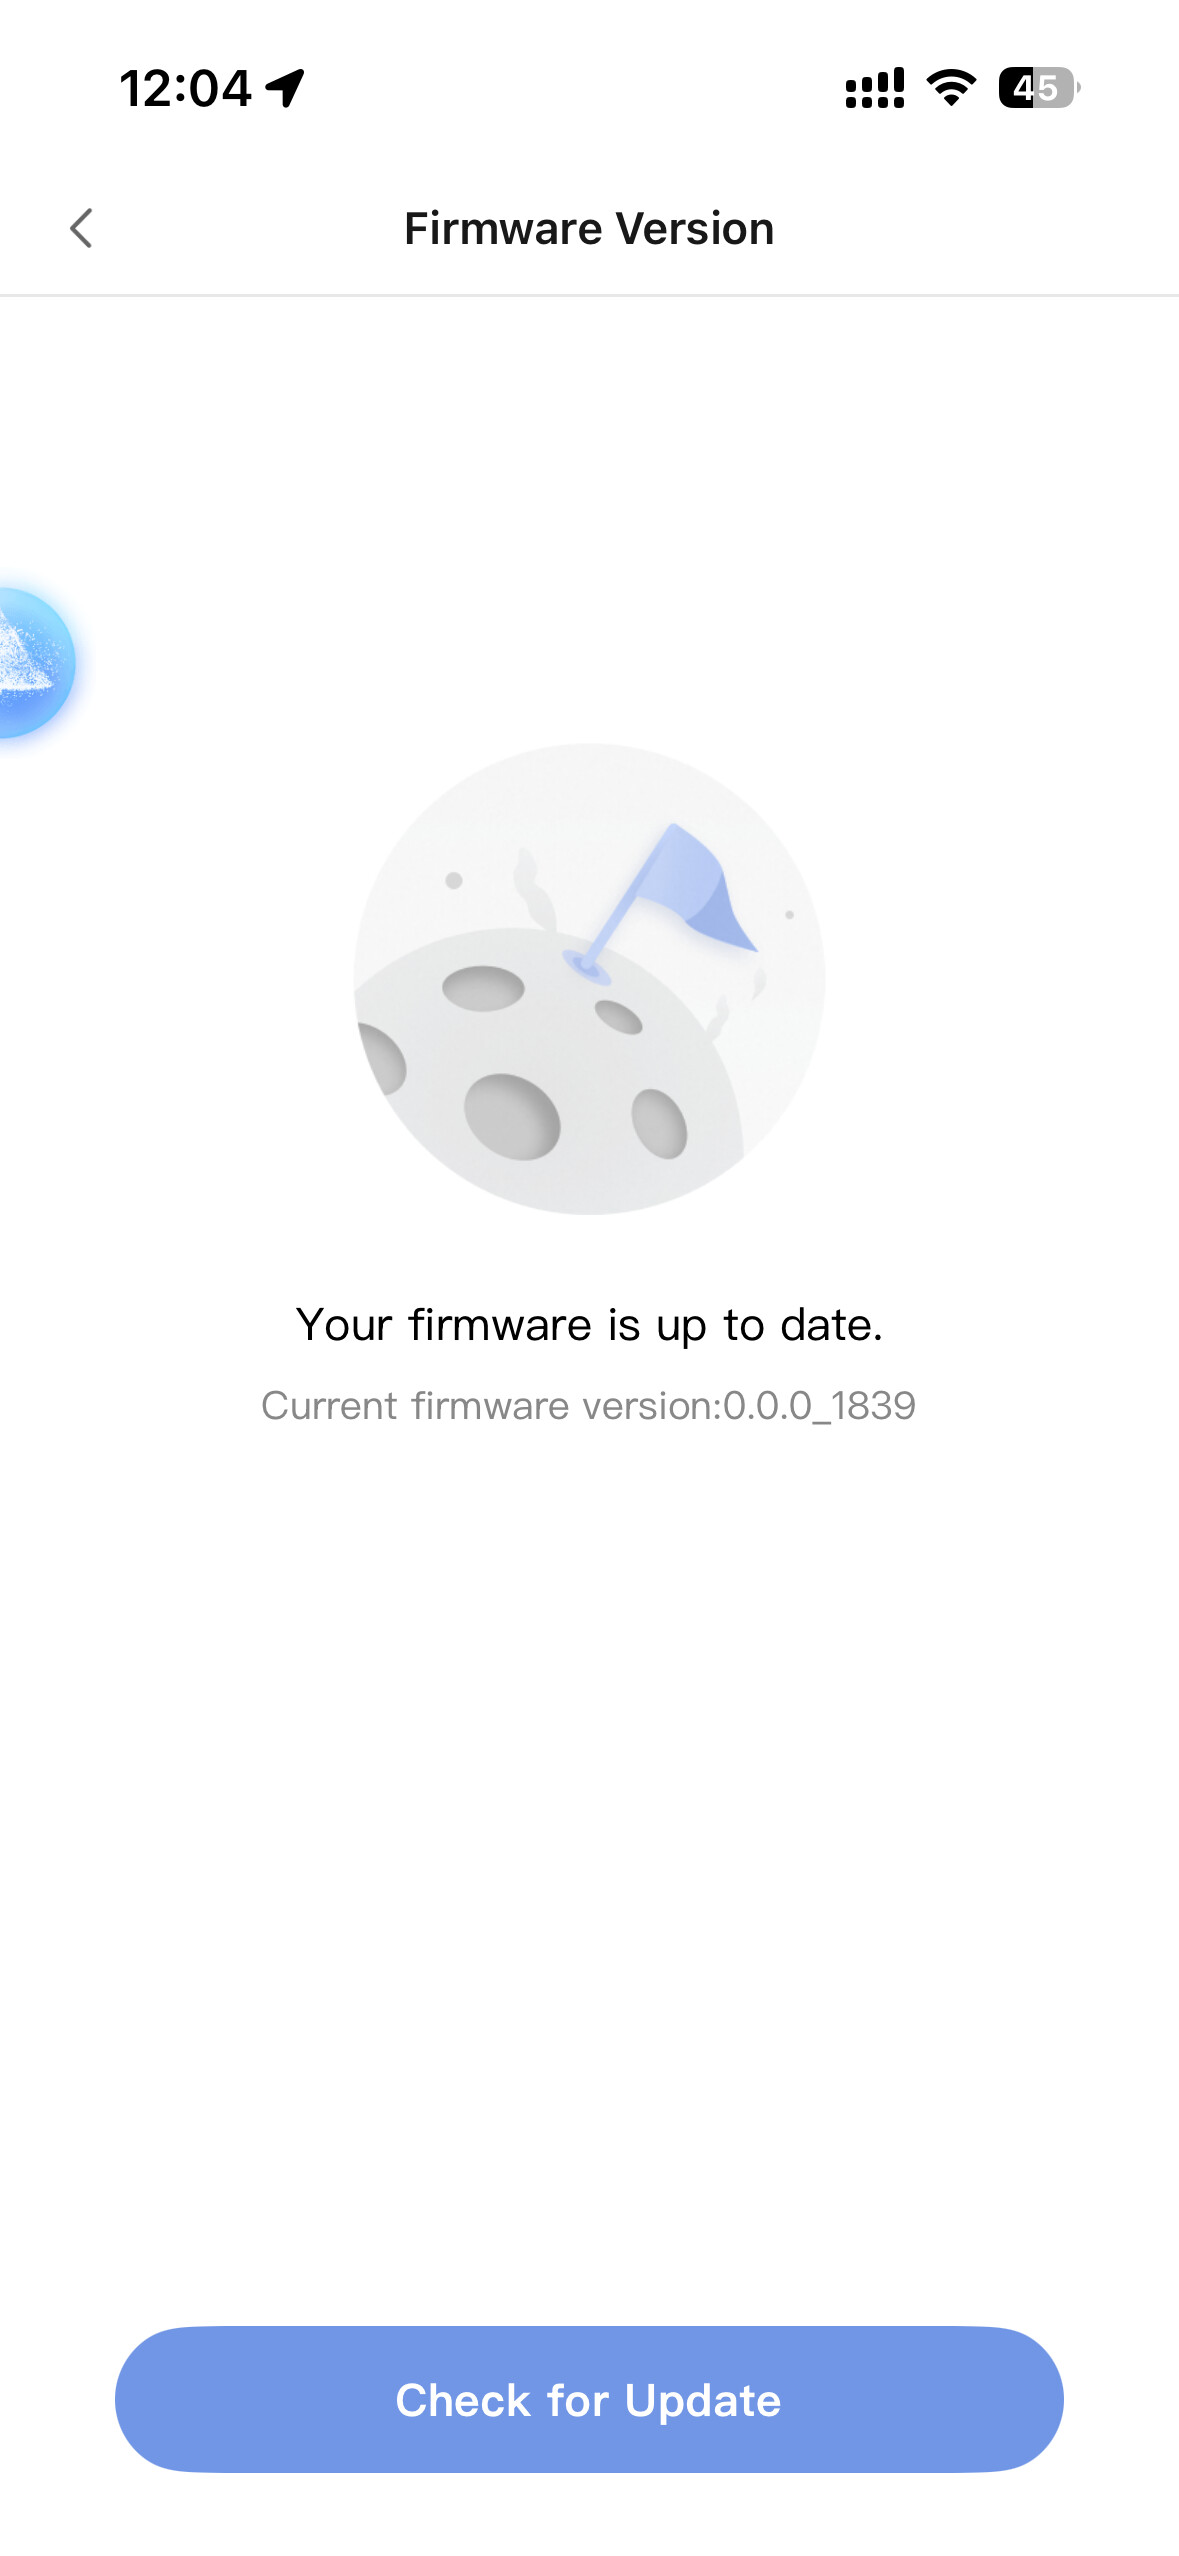Click the bottom-right moon crater

(x=659, y=1123)
